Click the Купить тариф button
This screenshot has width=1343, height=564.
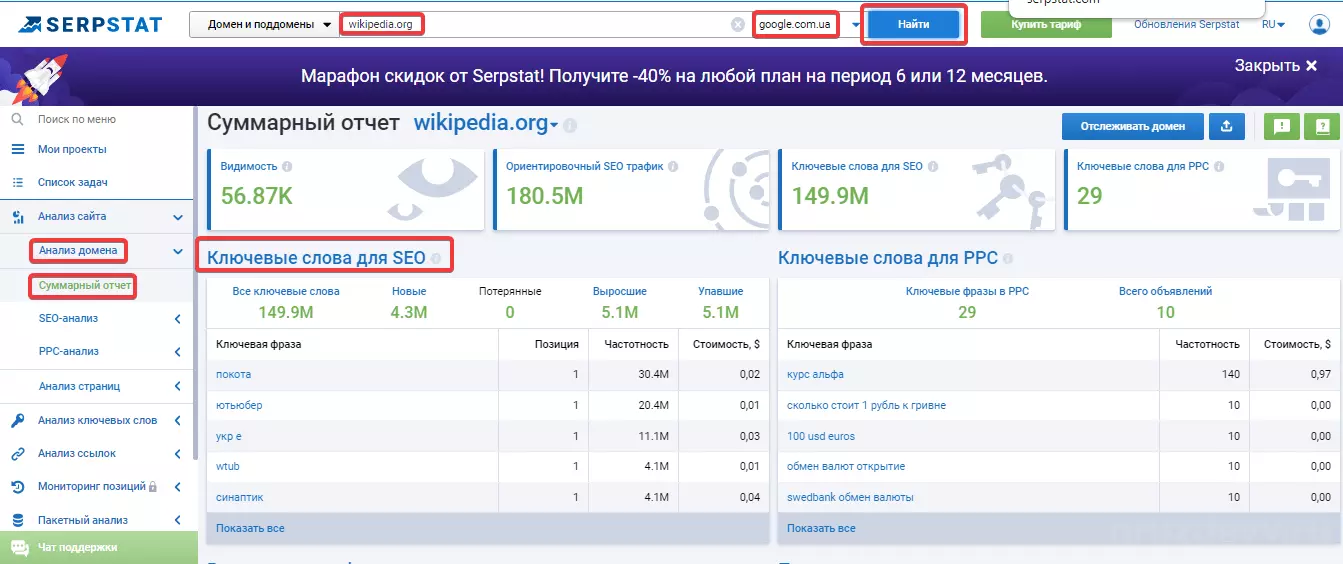[x=1046, y=25]
